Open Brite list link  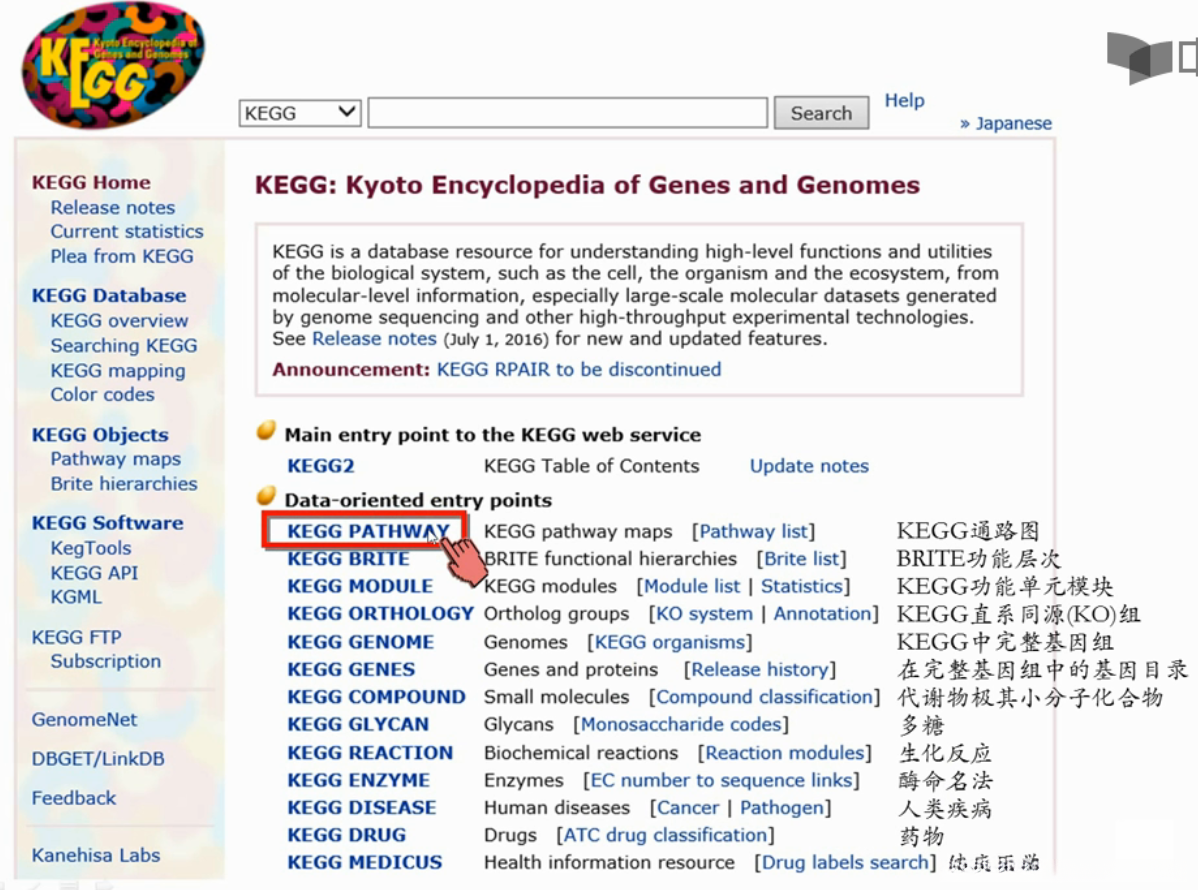pyautogui.click(x=801, y=558)
